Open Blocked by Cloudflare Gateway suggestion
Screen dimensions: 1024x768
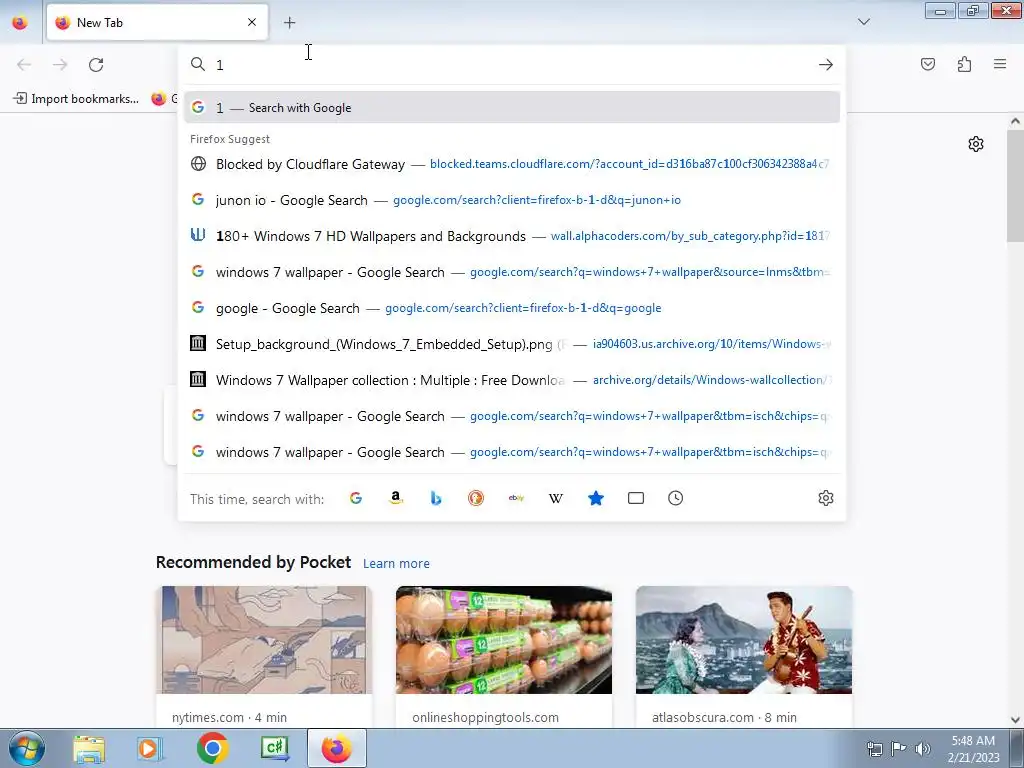click(512, 164)
